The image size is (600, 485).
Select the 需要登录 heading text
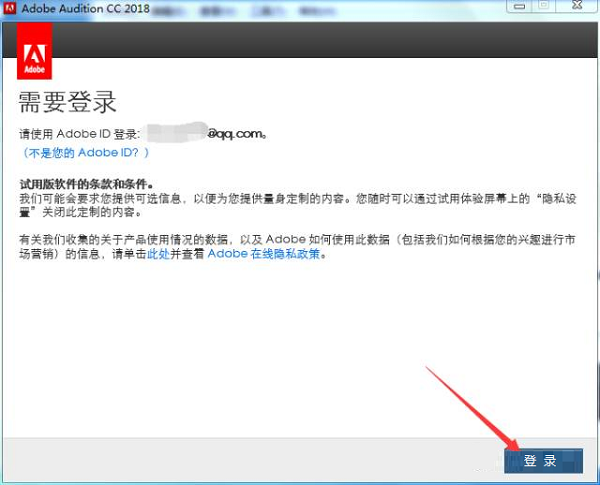67,103
